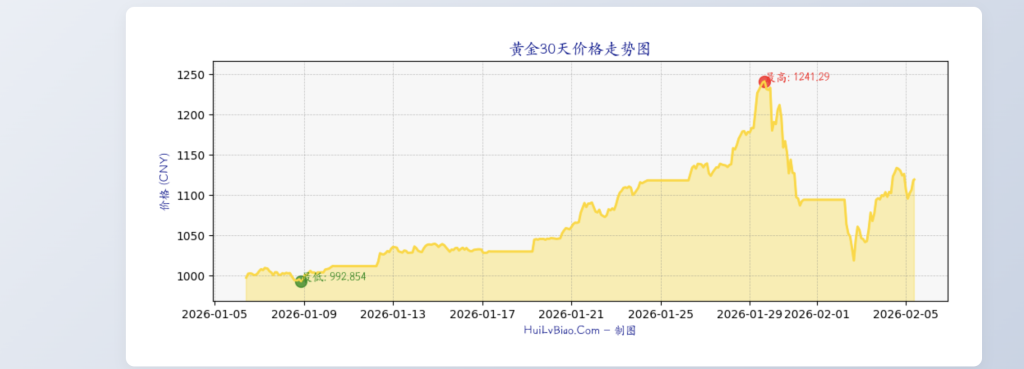Click the 2026-02-05 date label
The height and width of the screenshot is (369, 1024).
pos(905,314)
